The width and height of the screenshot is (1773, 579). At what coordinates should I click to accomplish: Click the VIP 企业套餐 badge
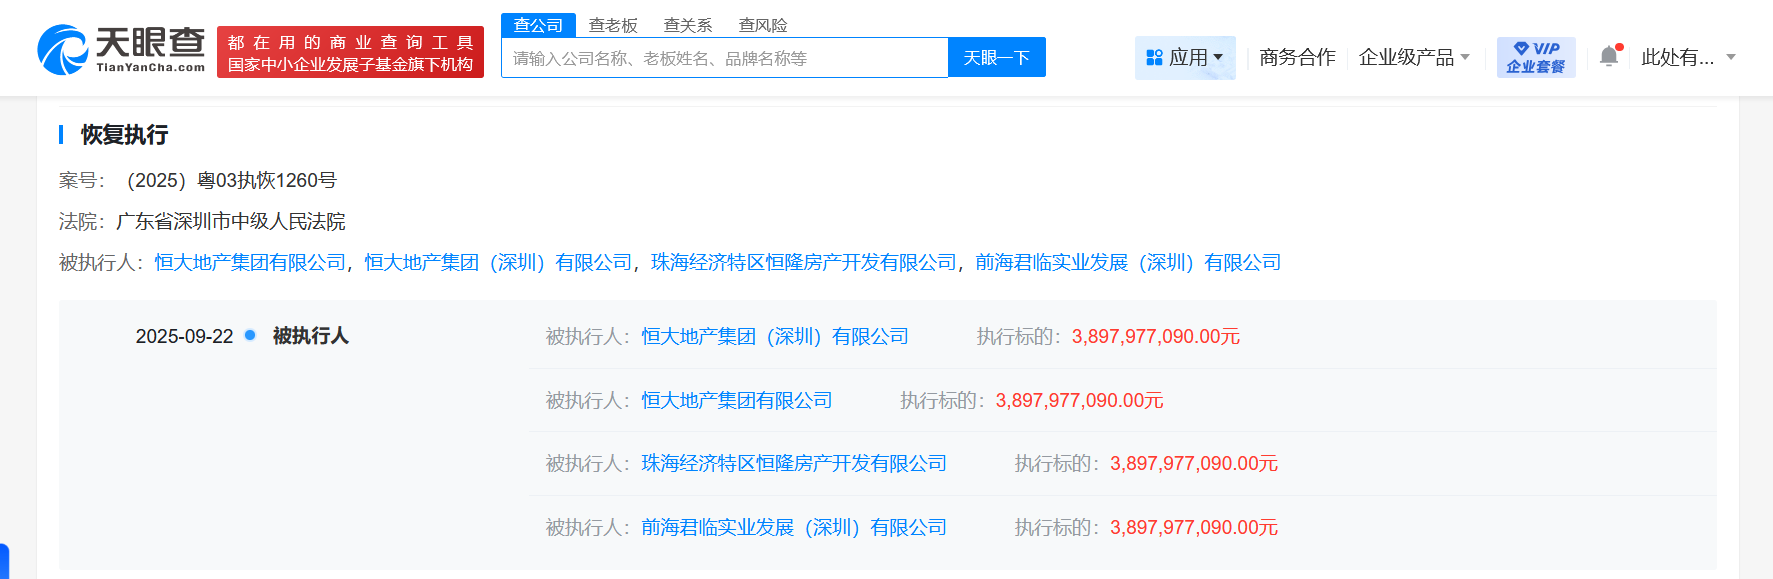coord(1535,58)
